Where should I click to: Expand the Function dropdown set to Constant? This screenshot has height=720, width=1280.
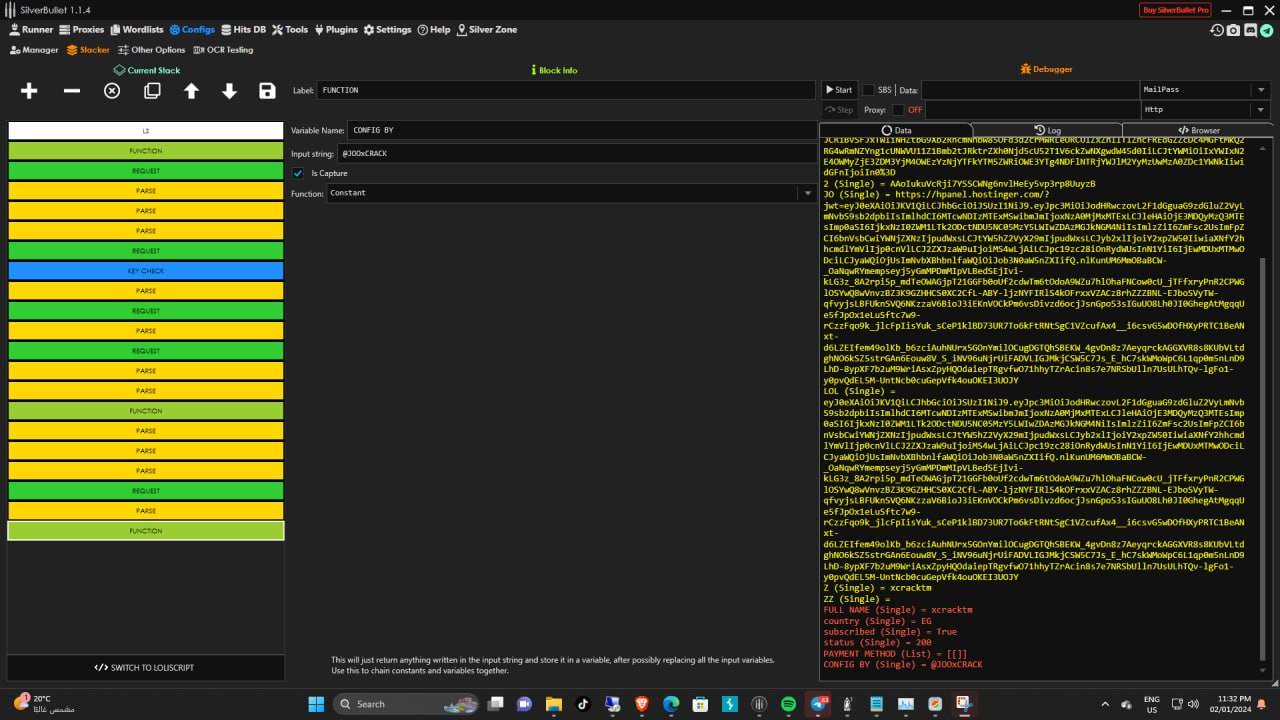(x=807, y=193)
